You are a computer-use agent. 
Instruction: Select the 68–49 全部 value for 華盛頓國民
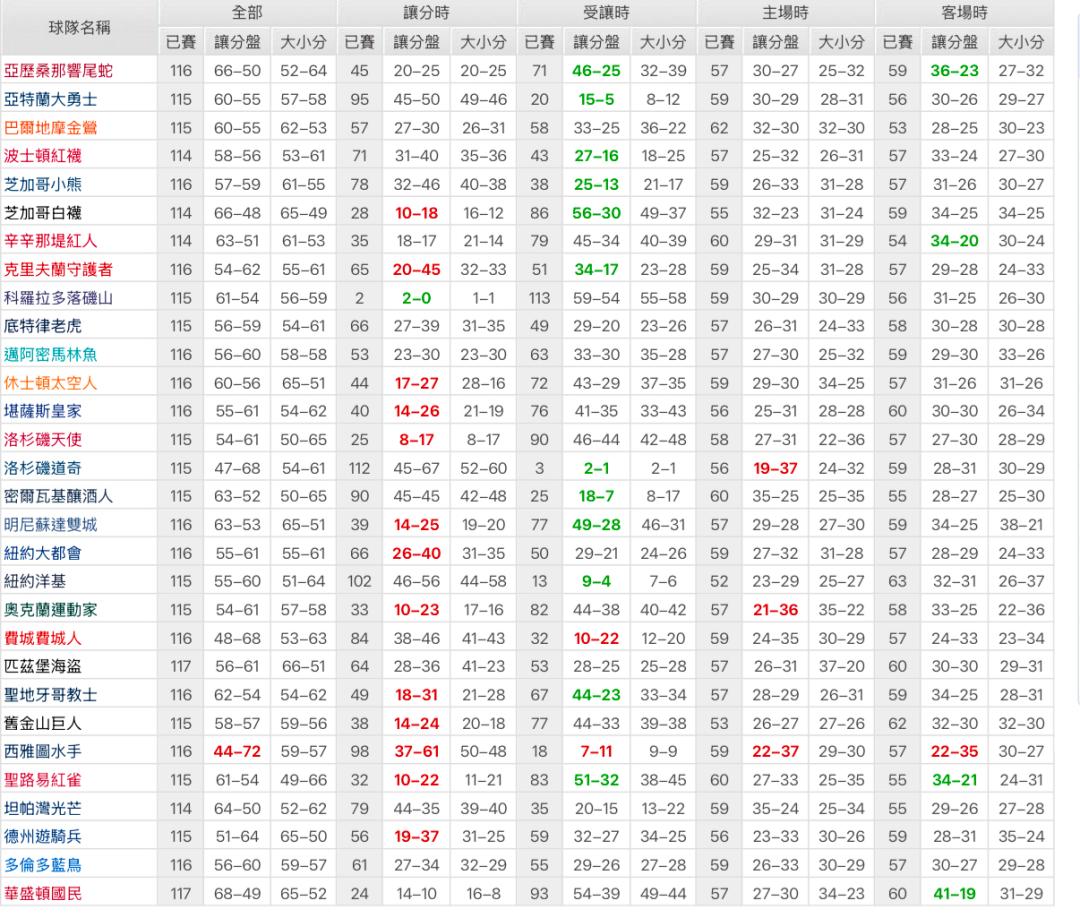click(x=237, y=894)
